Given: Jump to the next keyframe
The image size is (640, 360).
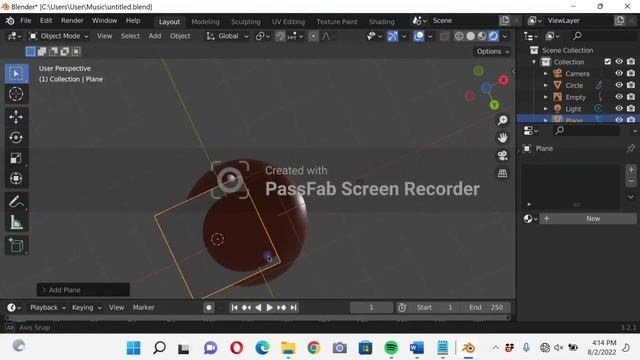Looking at the screenshot, I should point(282,307).
